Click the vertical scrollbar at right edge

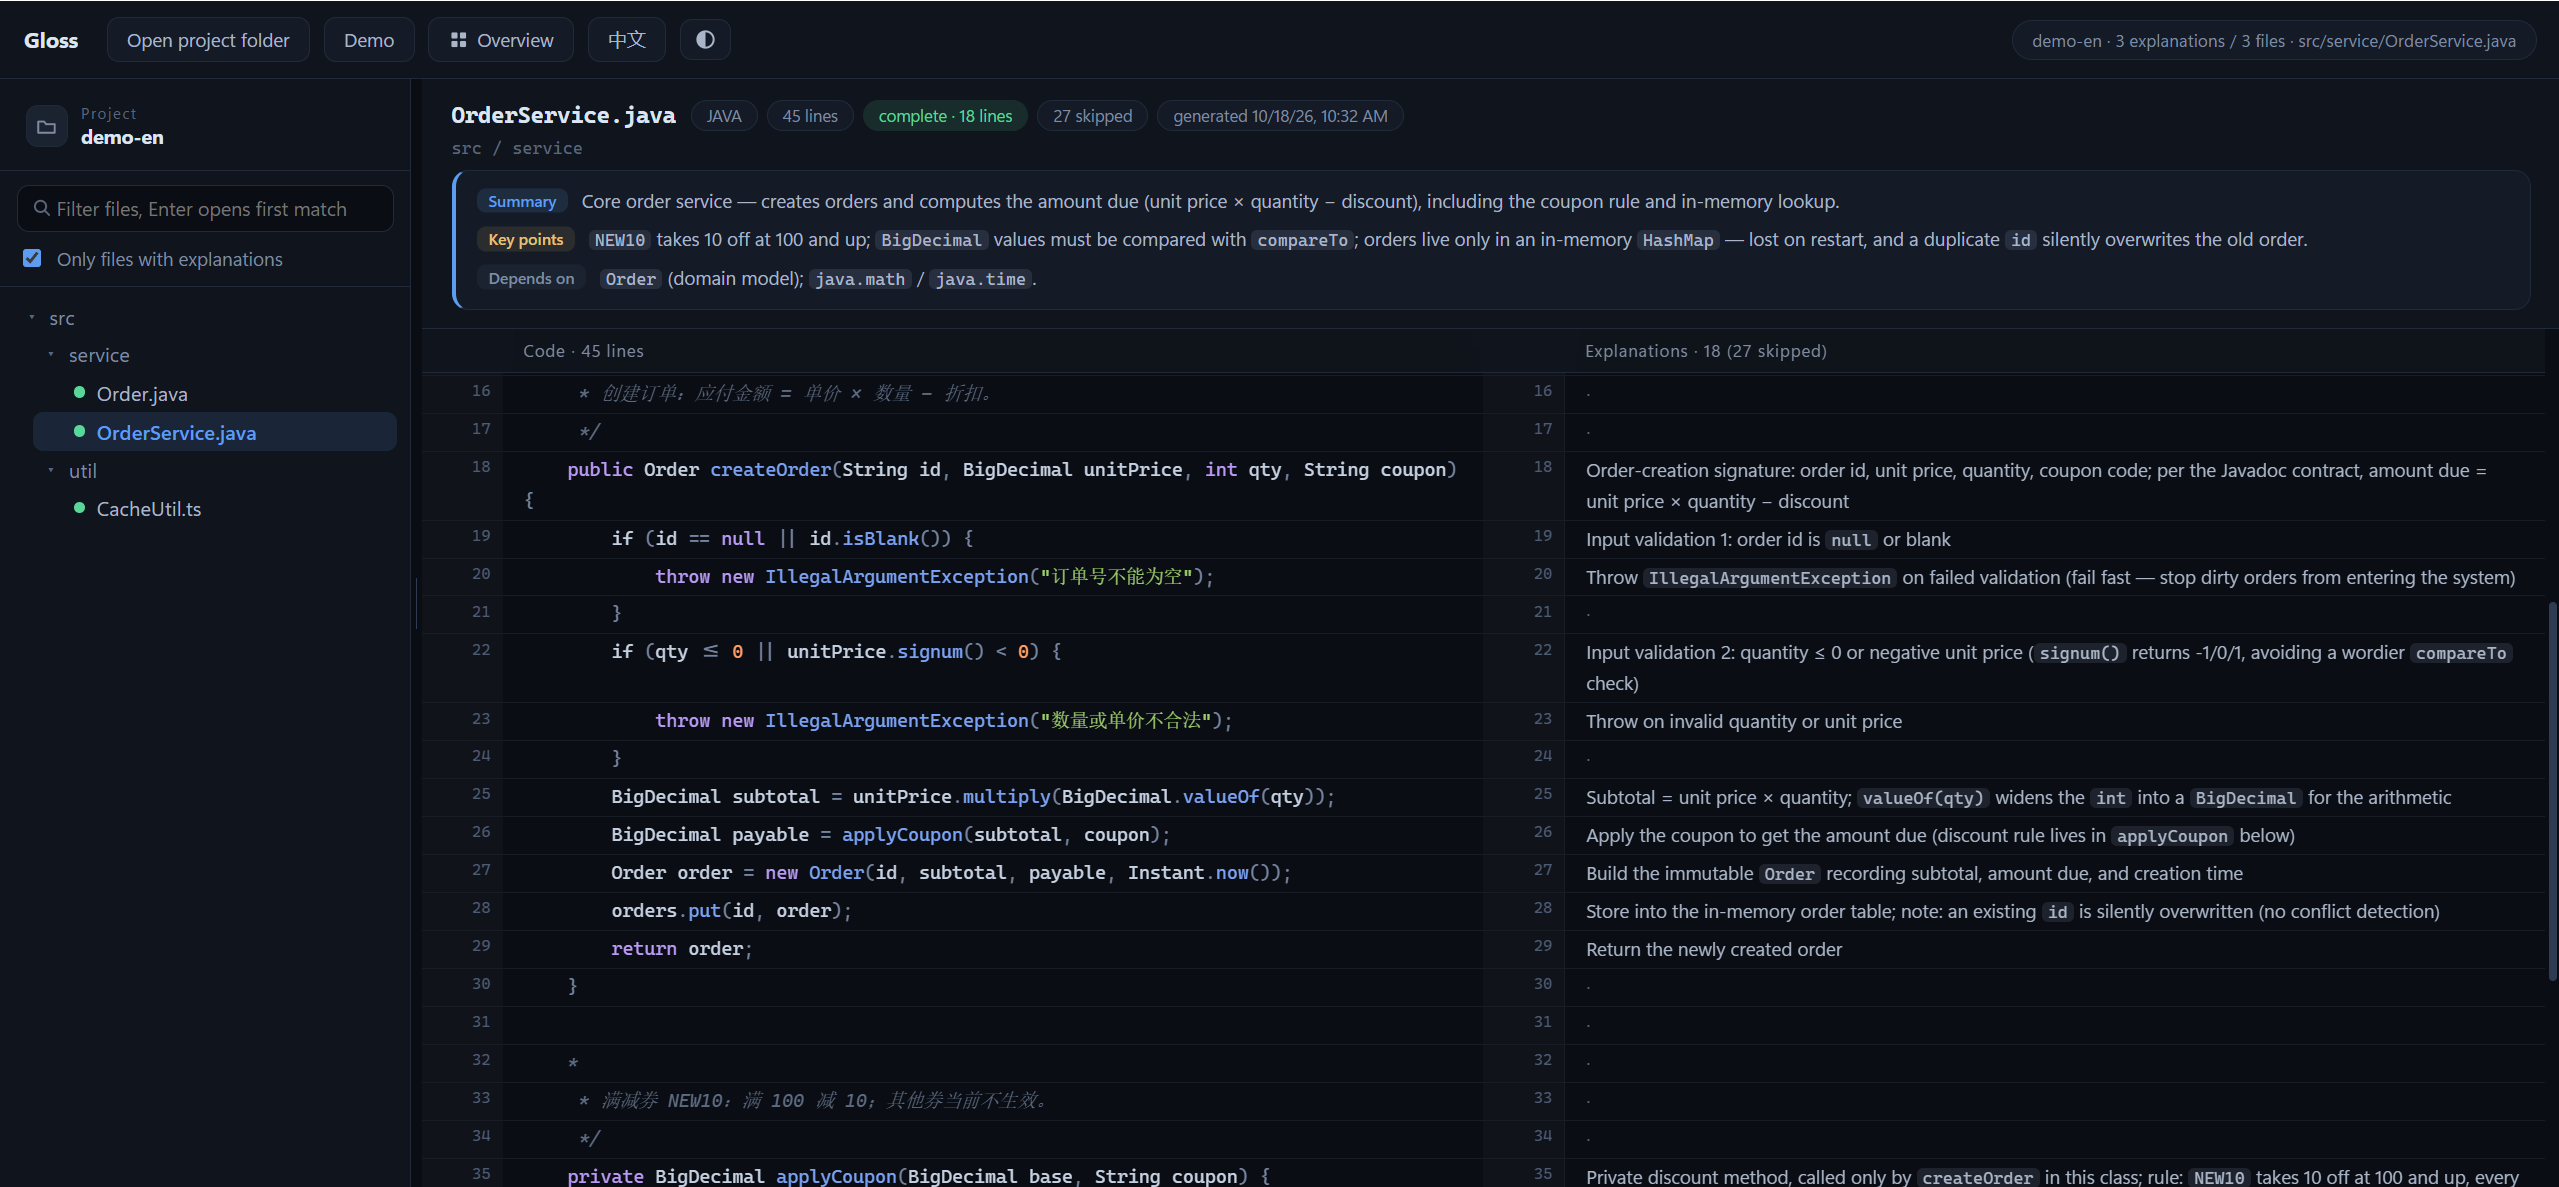(2552, 790)
